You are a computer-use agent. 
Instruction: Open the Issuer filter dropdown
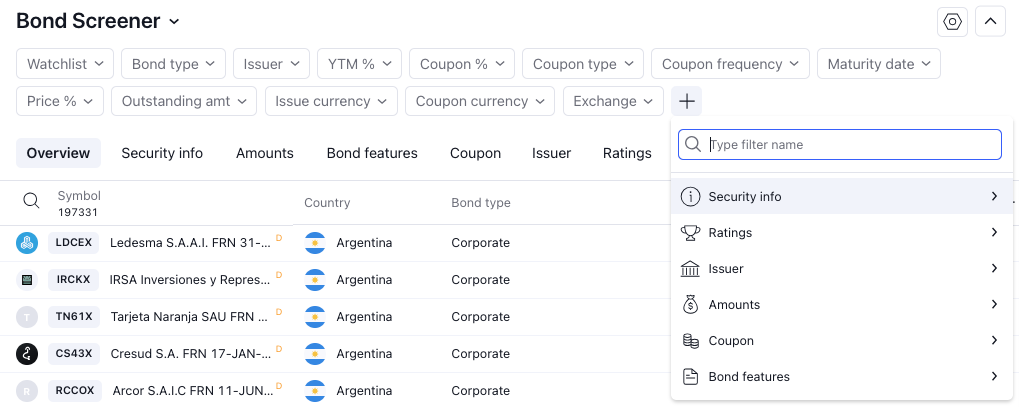pos(272,64)
